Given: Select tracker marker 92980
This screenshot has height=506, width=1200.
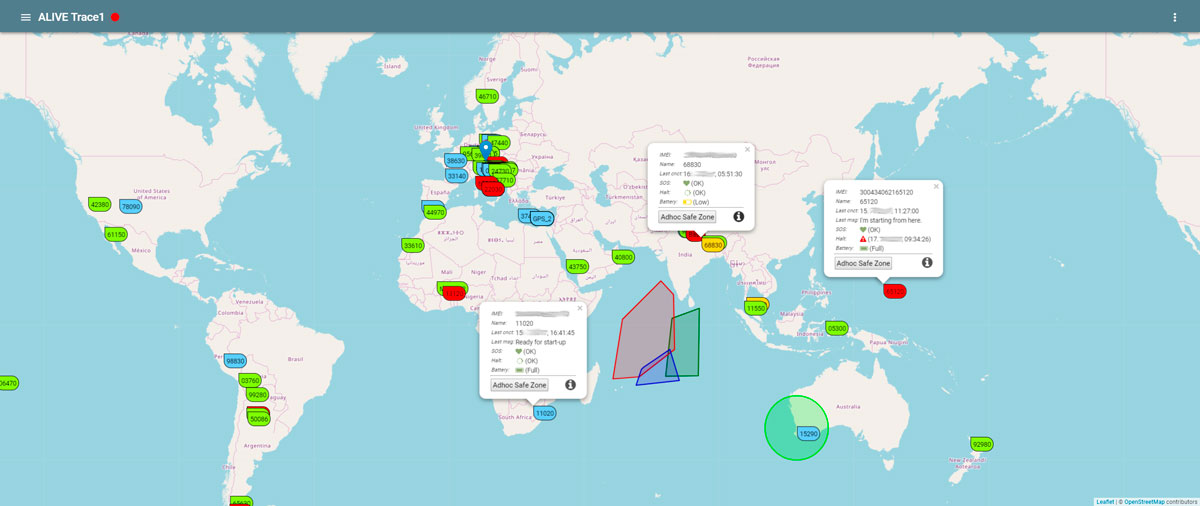Looking at the screenshot, I should [x=982, y=444].
